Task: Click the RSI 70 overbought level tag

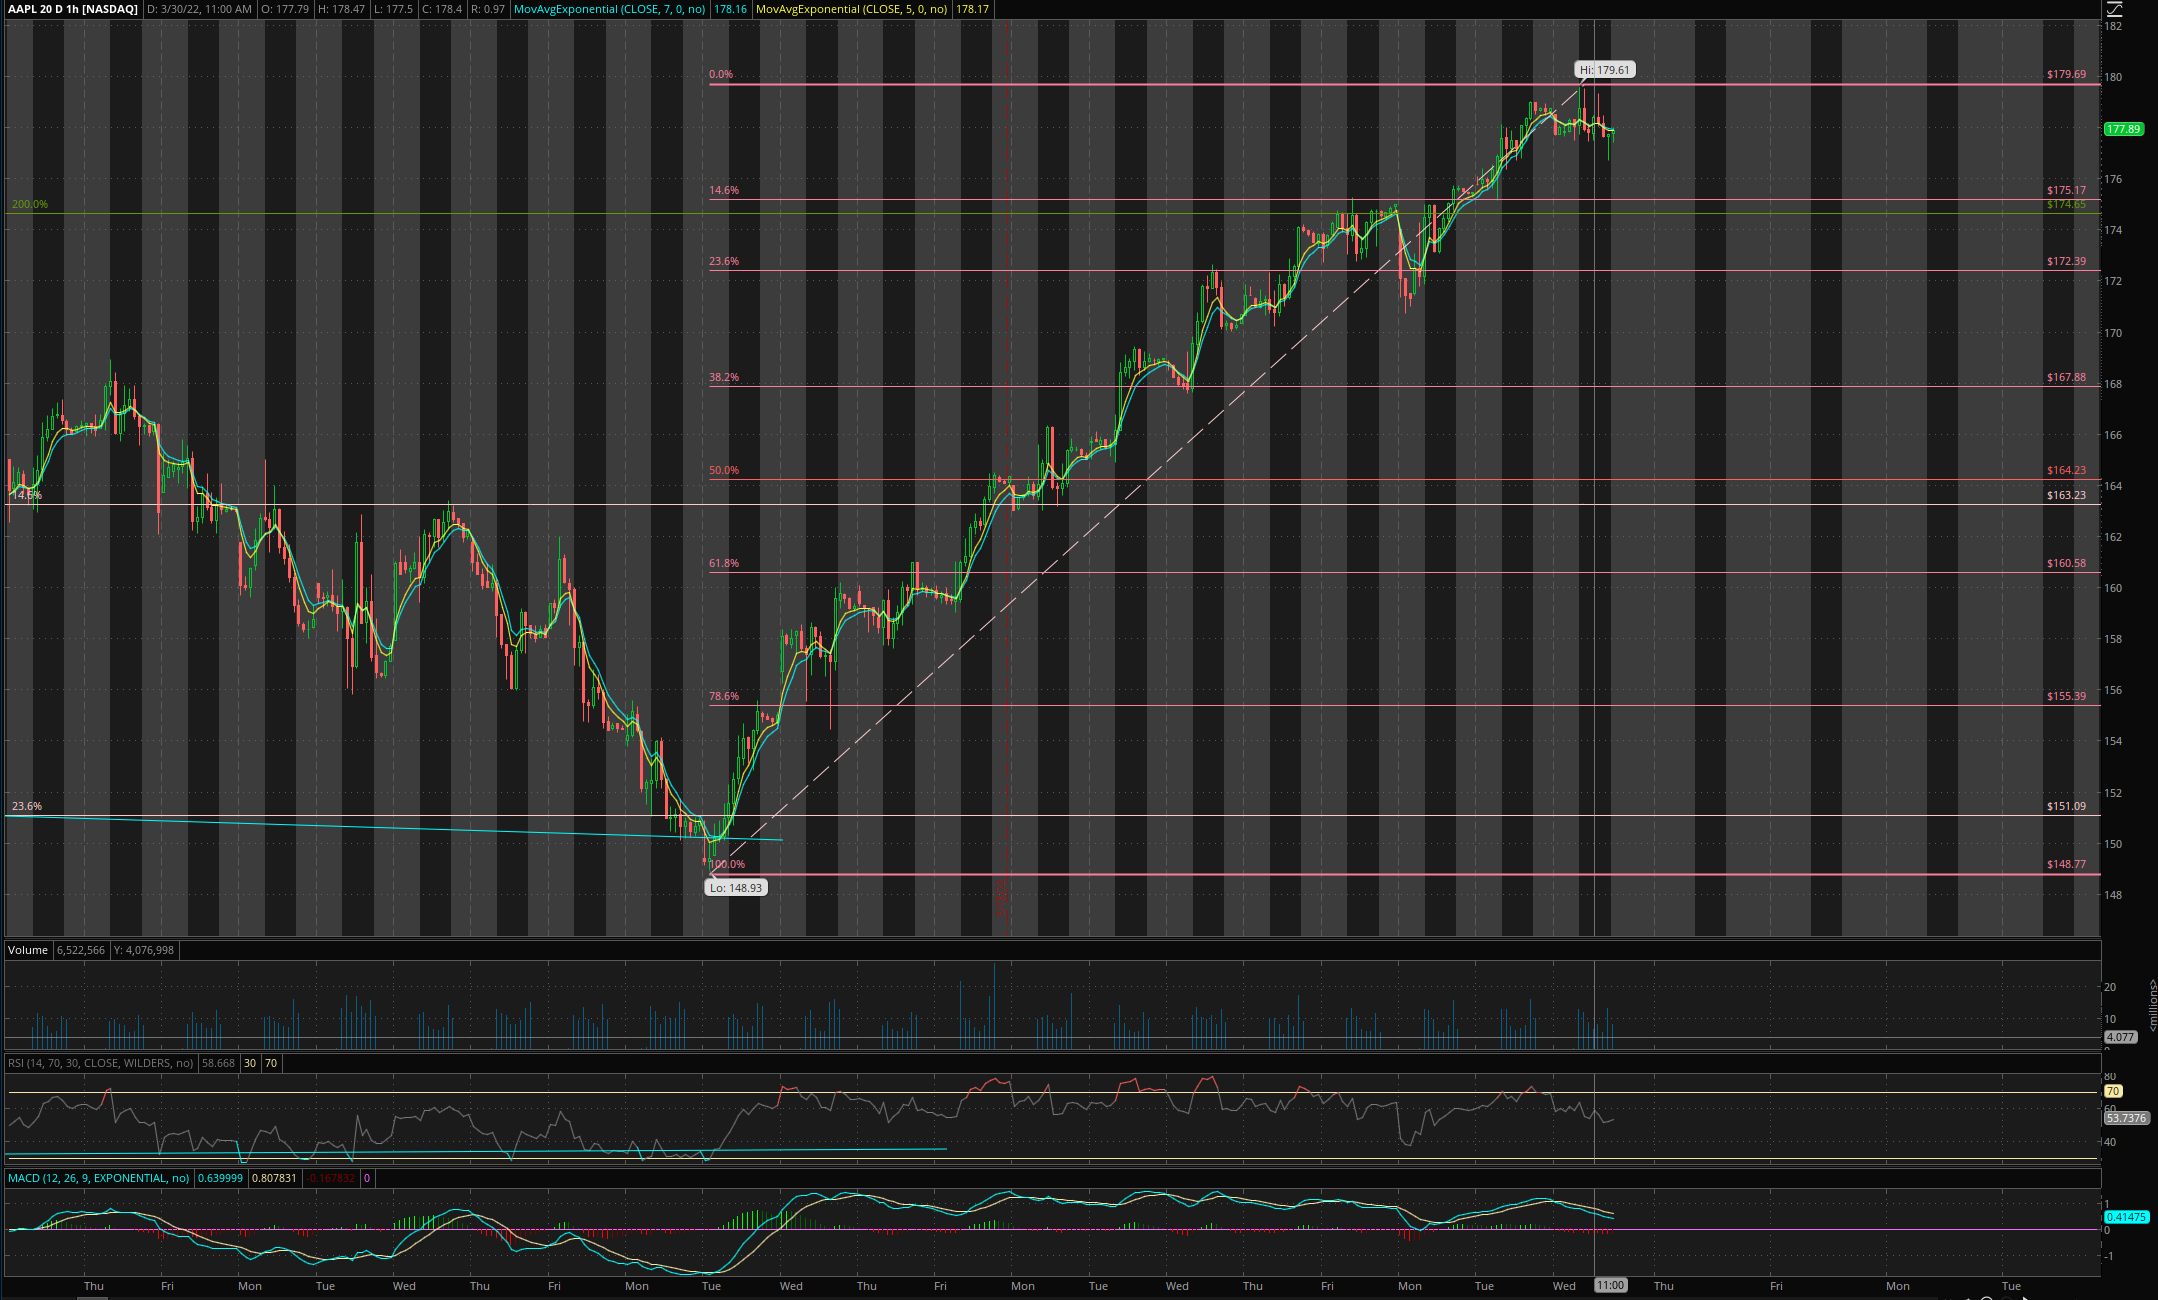Action: coord(2113,1091)
